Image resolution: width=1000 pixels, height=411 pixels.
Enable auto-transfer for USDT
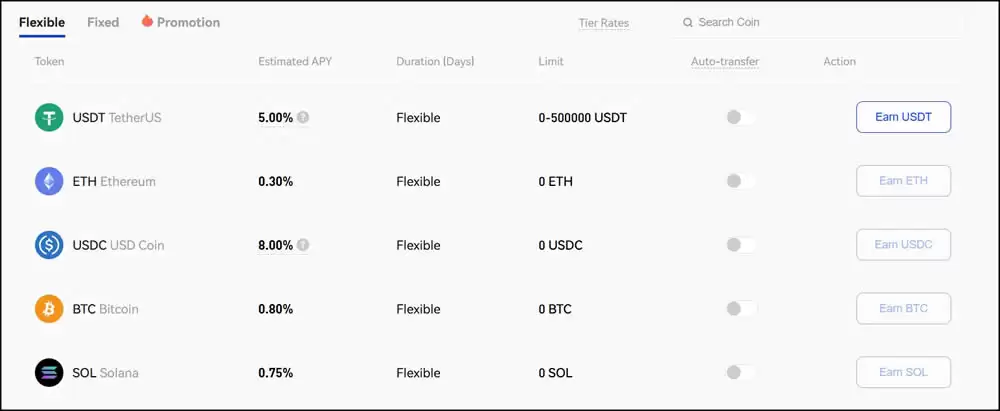click(740, 118)
